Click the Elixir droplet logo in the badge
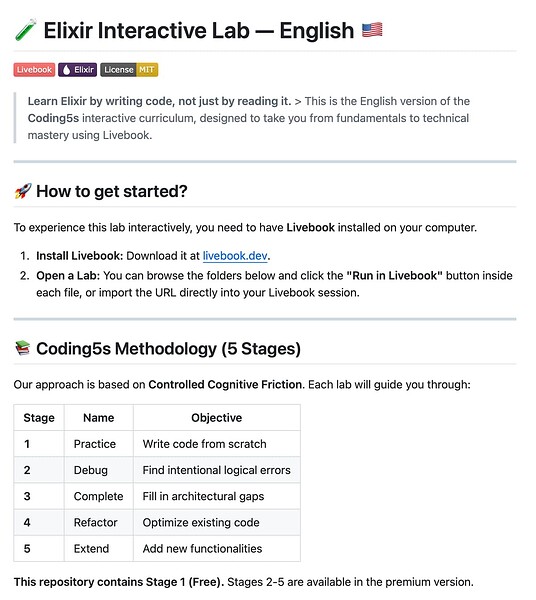 pyautogui.click(x=67, y=70)
